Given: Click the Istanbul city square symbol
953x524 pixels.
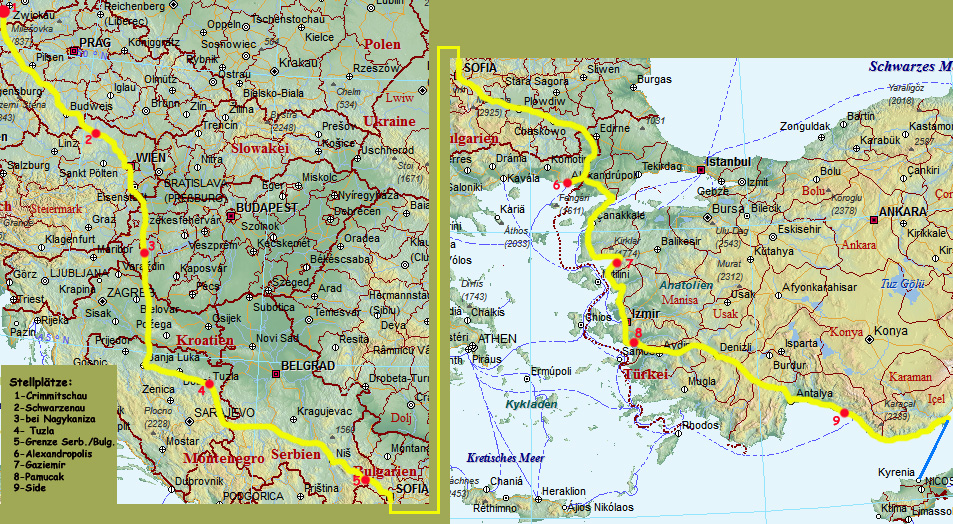Looking at the screenshot, I should tap(700, 169).
